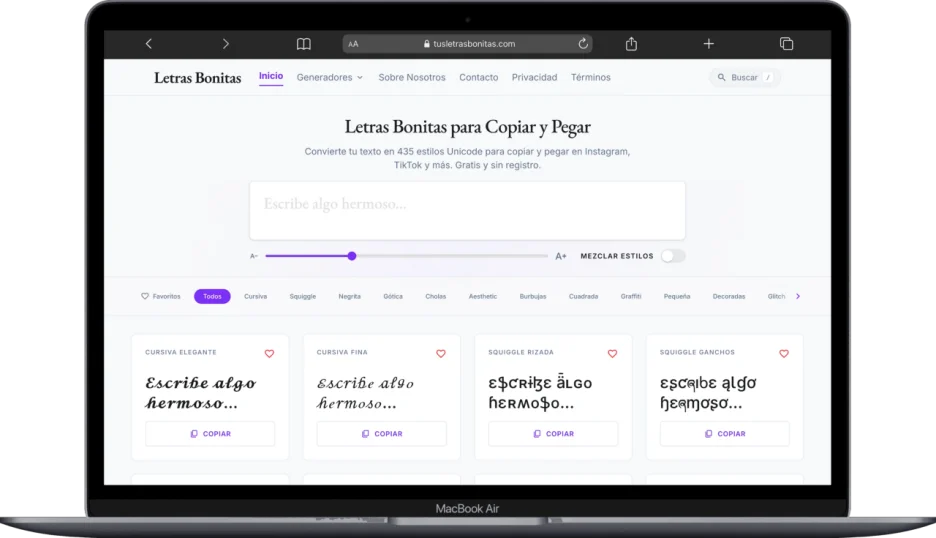Click the A- decrease font size icon
This screenshot has height=538, width=936.
point(254,256)
